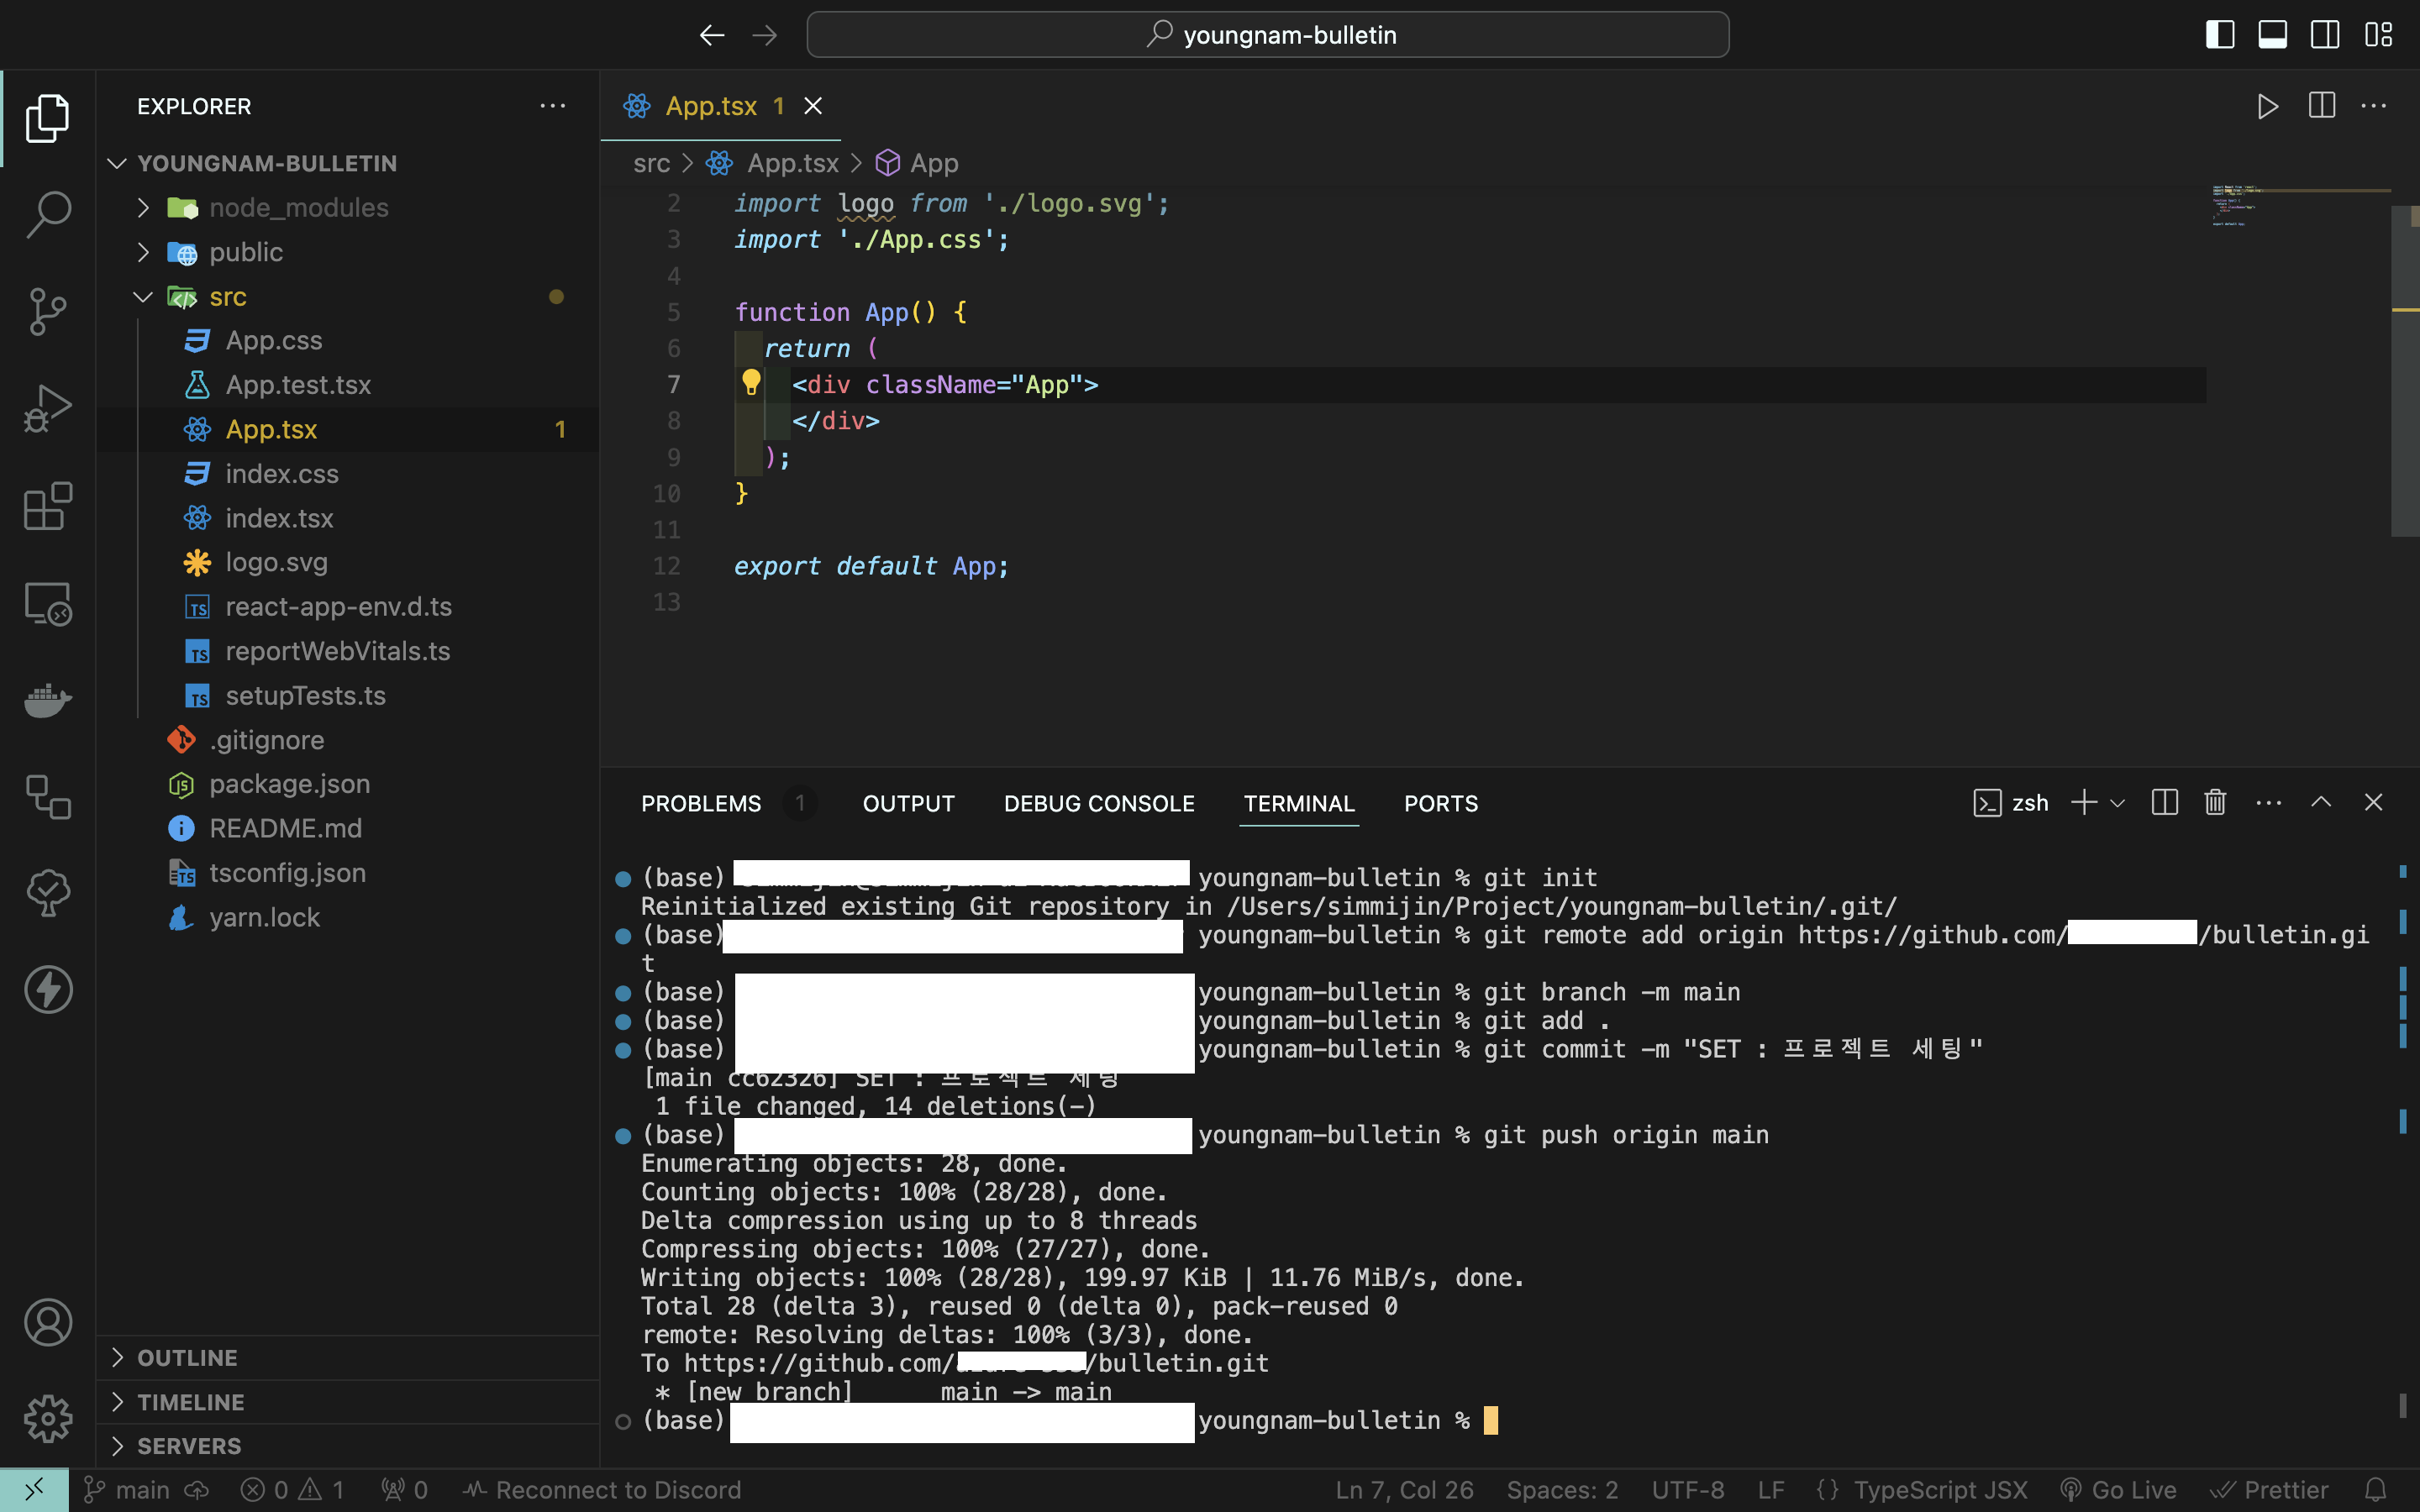
Task: Toggle secondary side bar visibility
Action: pyautogui.click(x=2325, y=35)
